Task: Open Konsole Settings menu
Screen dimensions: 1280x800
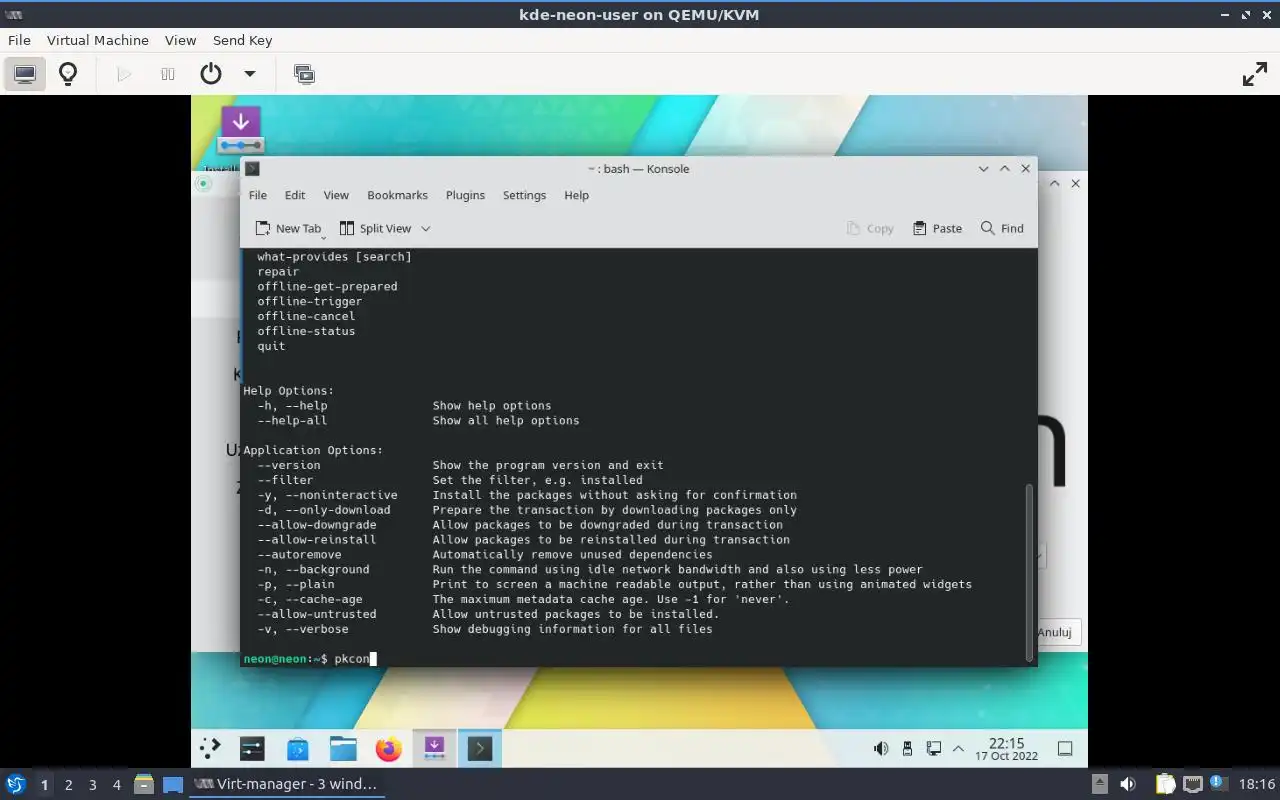Action: [x=524, y=195]
